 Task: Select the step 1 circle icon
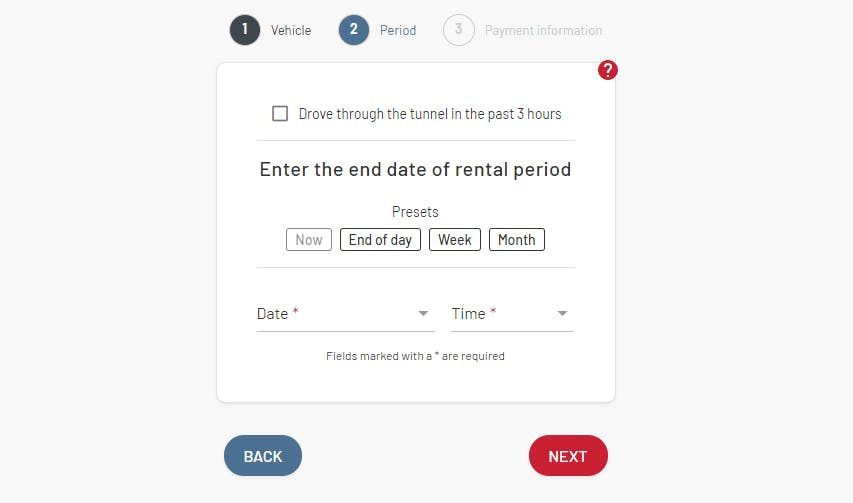click(x=245, y=30)
